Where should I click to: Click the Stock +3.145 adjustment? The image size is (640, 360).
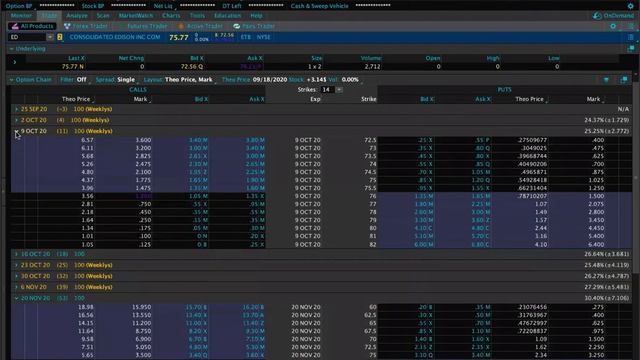[316, 80]
